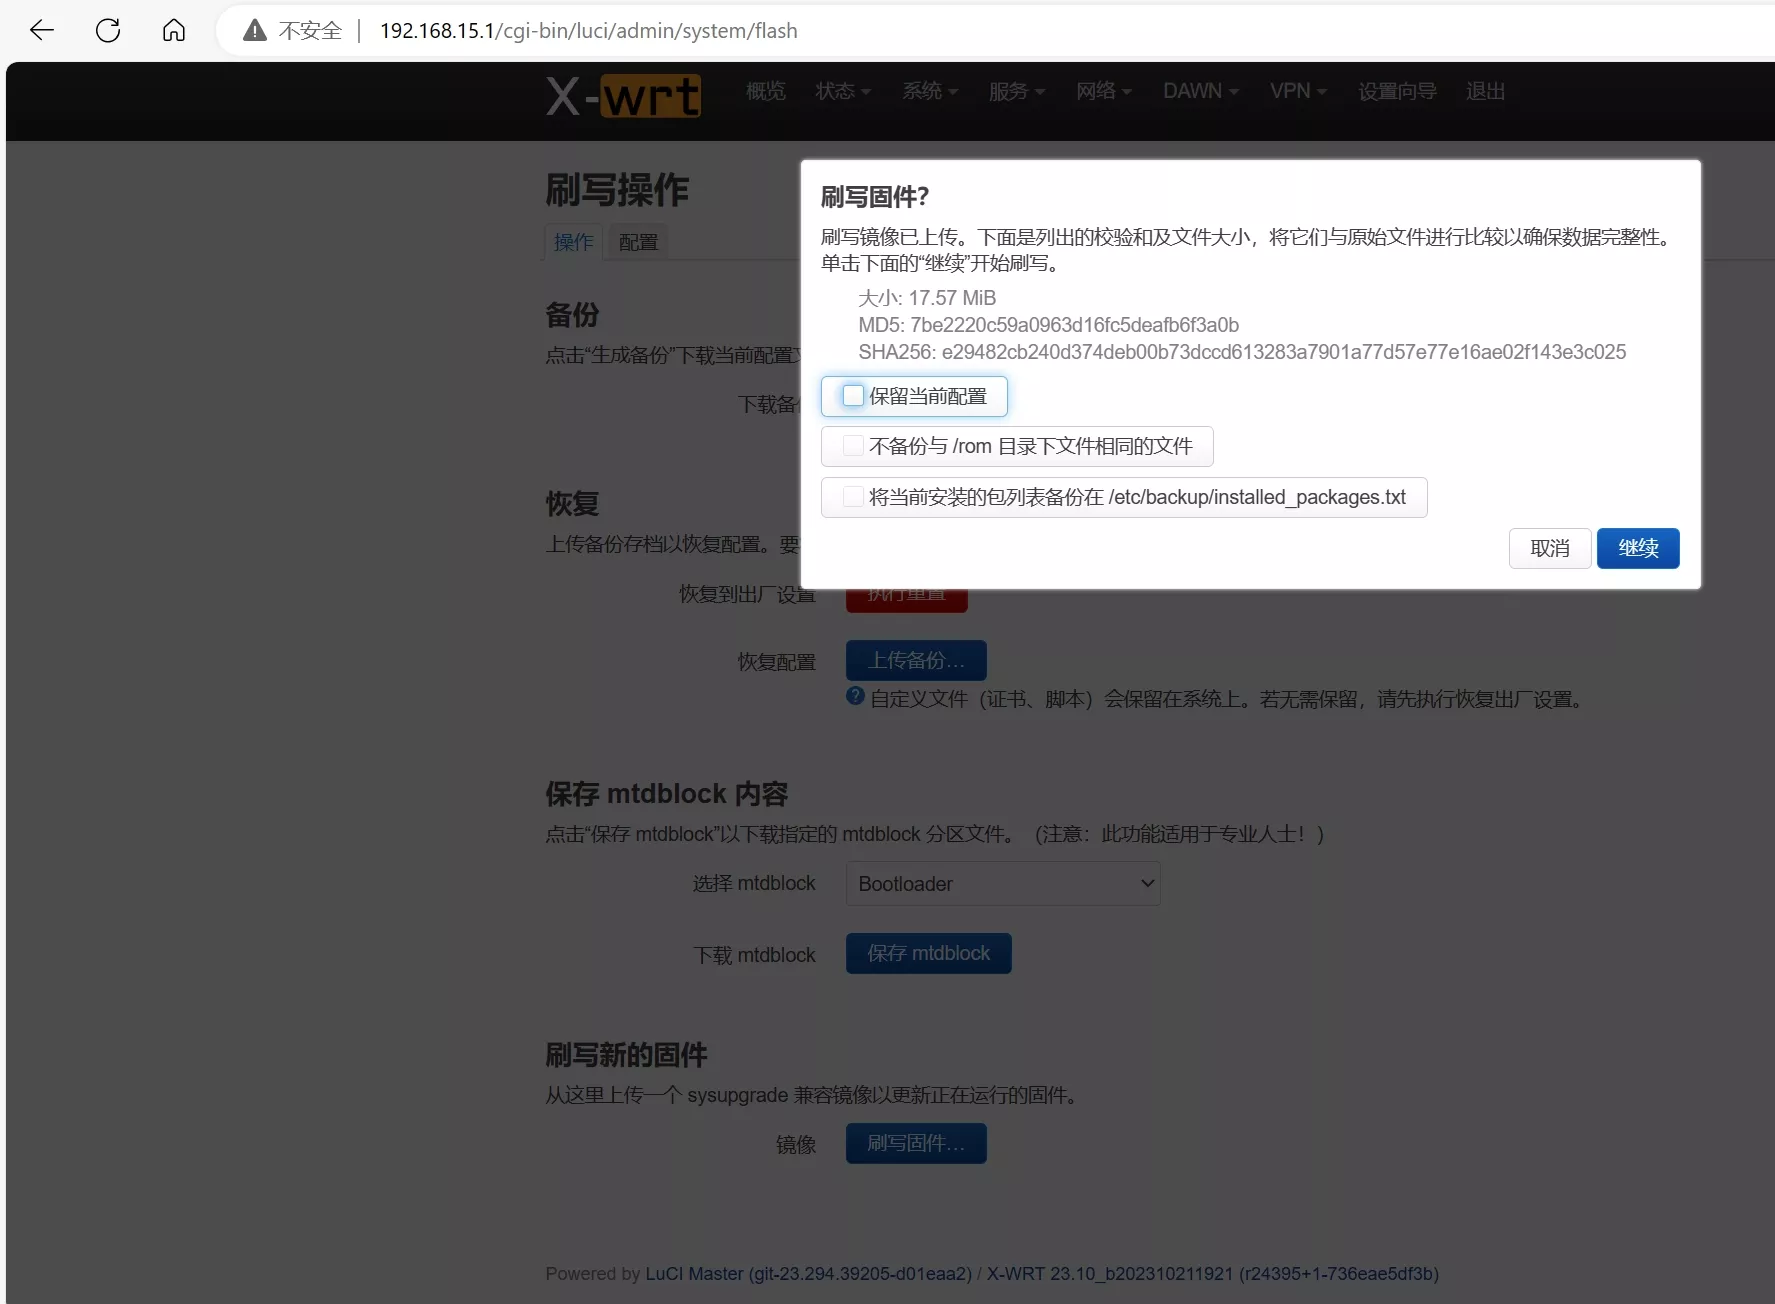Click the X-WRT logo
This screenshot has height=1304, width=1775.
coord(621,95)
